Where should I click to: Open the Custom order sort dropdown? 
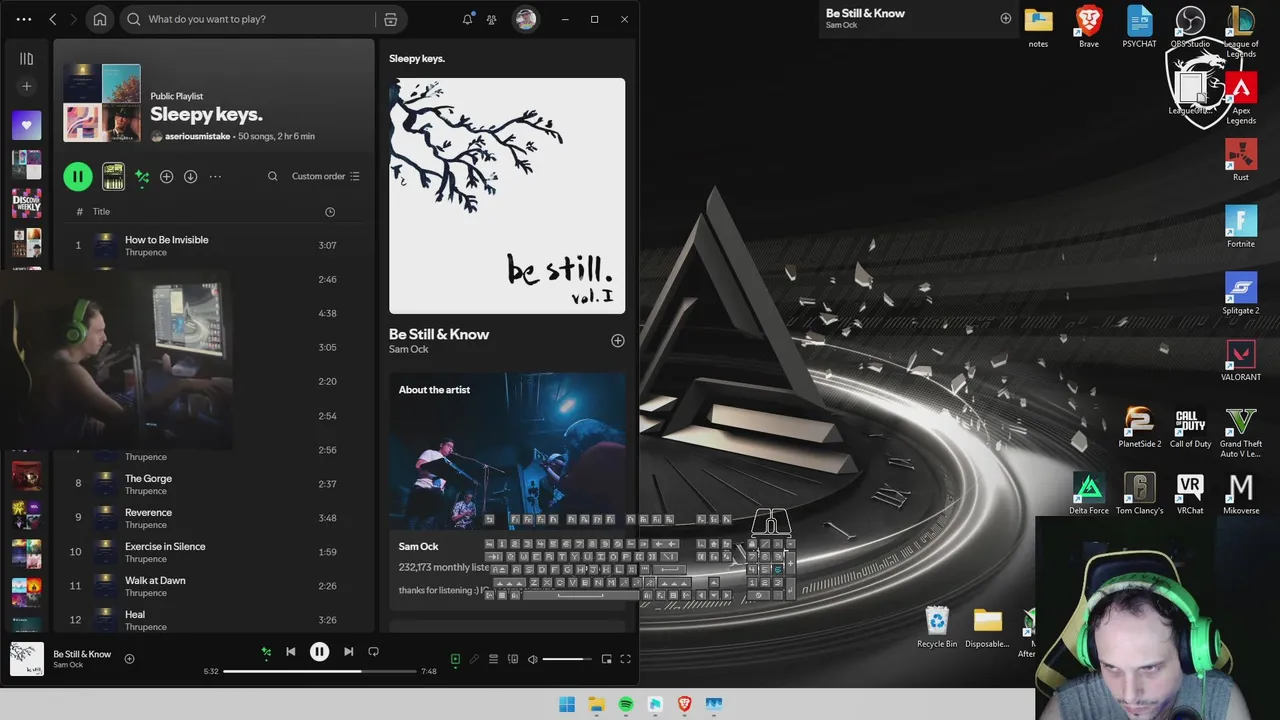[x=326, y=177]
